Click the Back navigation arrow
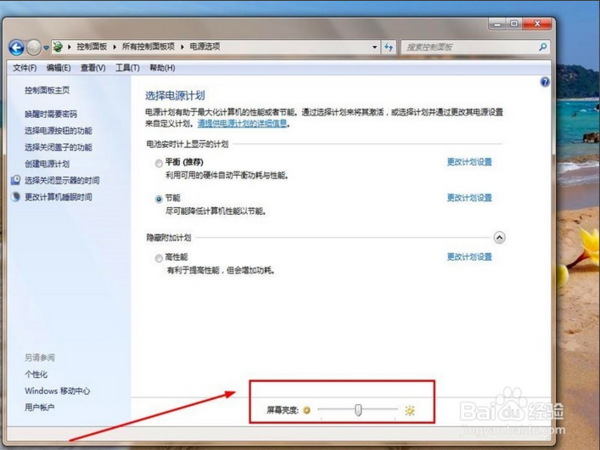 pos(16,48)
